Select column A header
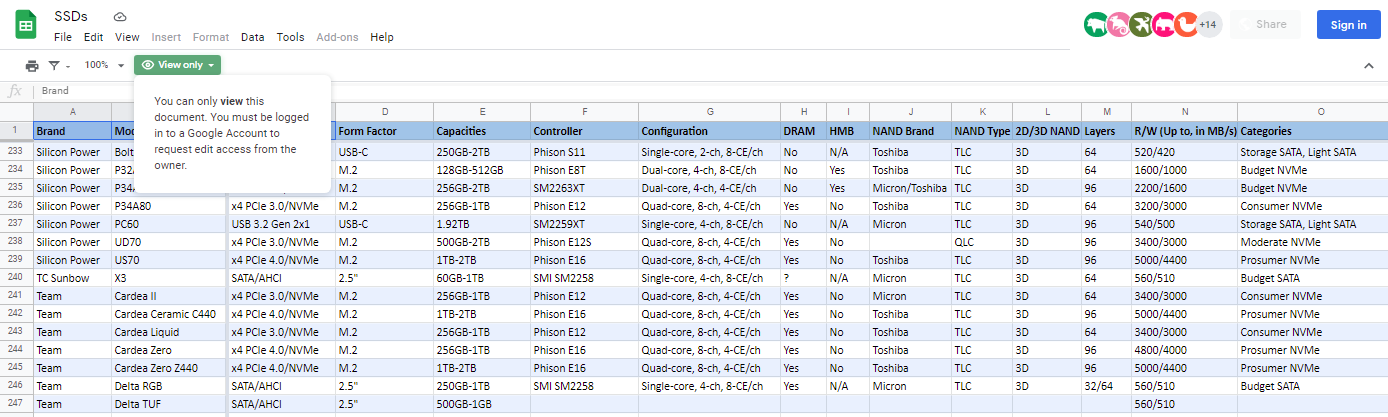The height and width of the screenshot is (417, 1388). pyautogui.click(x=72, y=111)
